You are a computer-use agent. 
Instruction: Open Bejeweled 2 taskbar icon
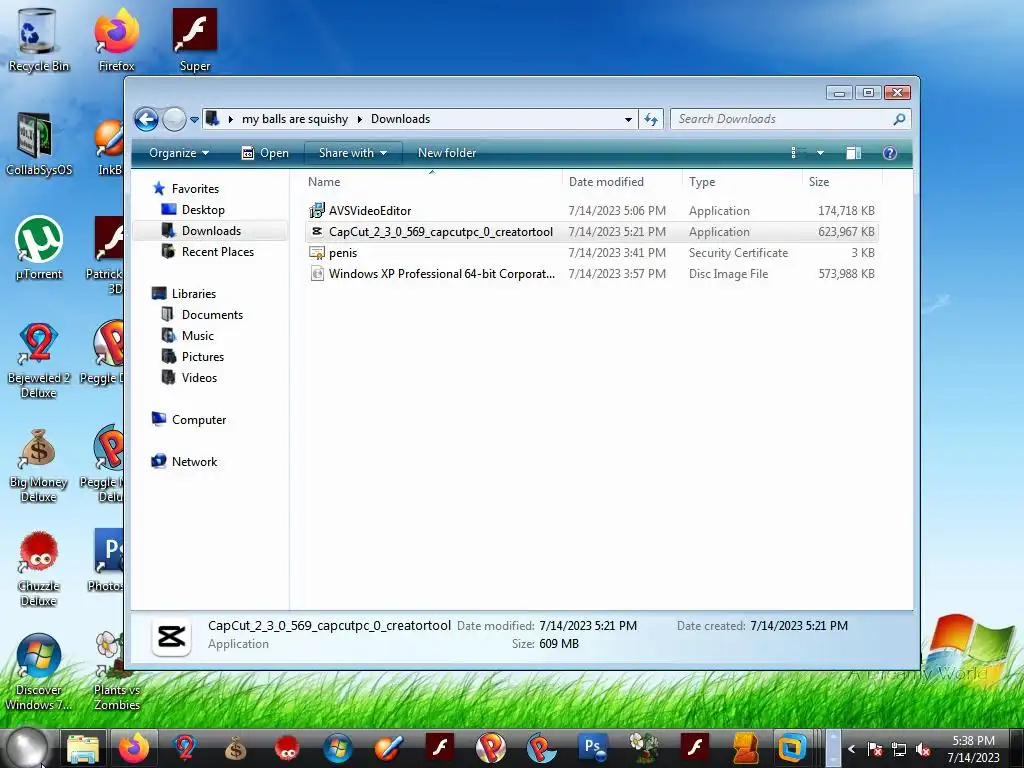point(185,748)
